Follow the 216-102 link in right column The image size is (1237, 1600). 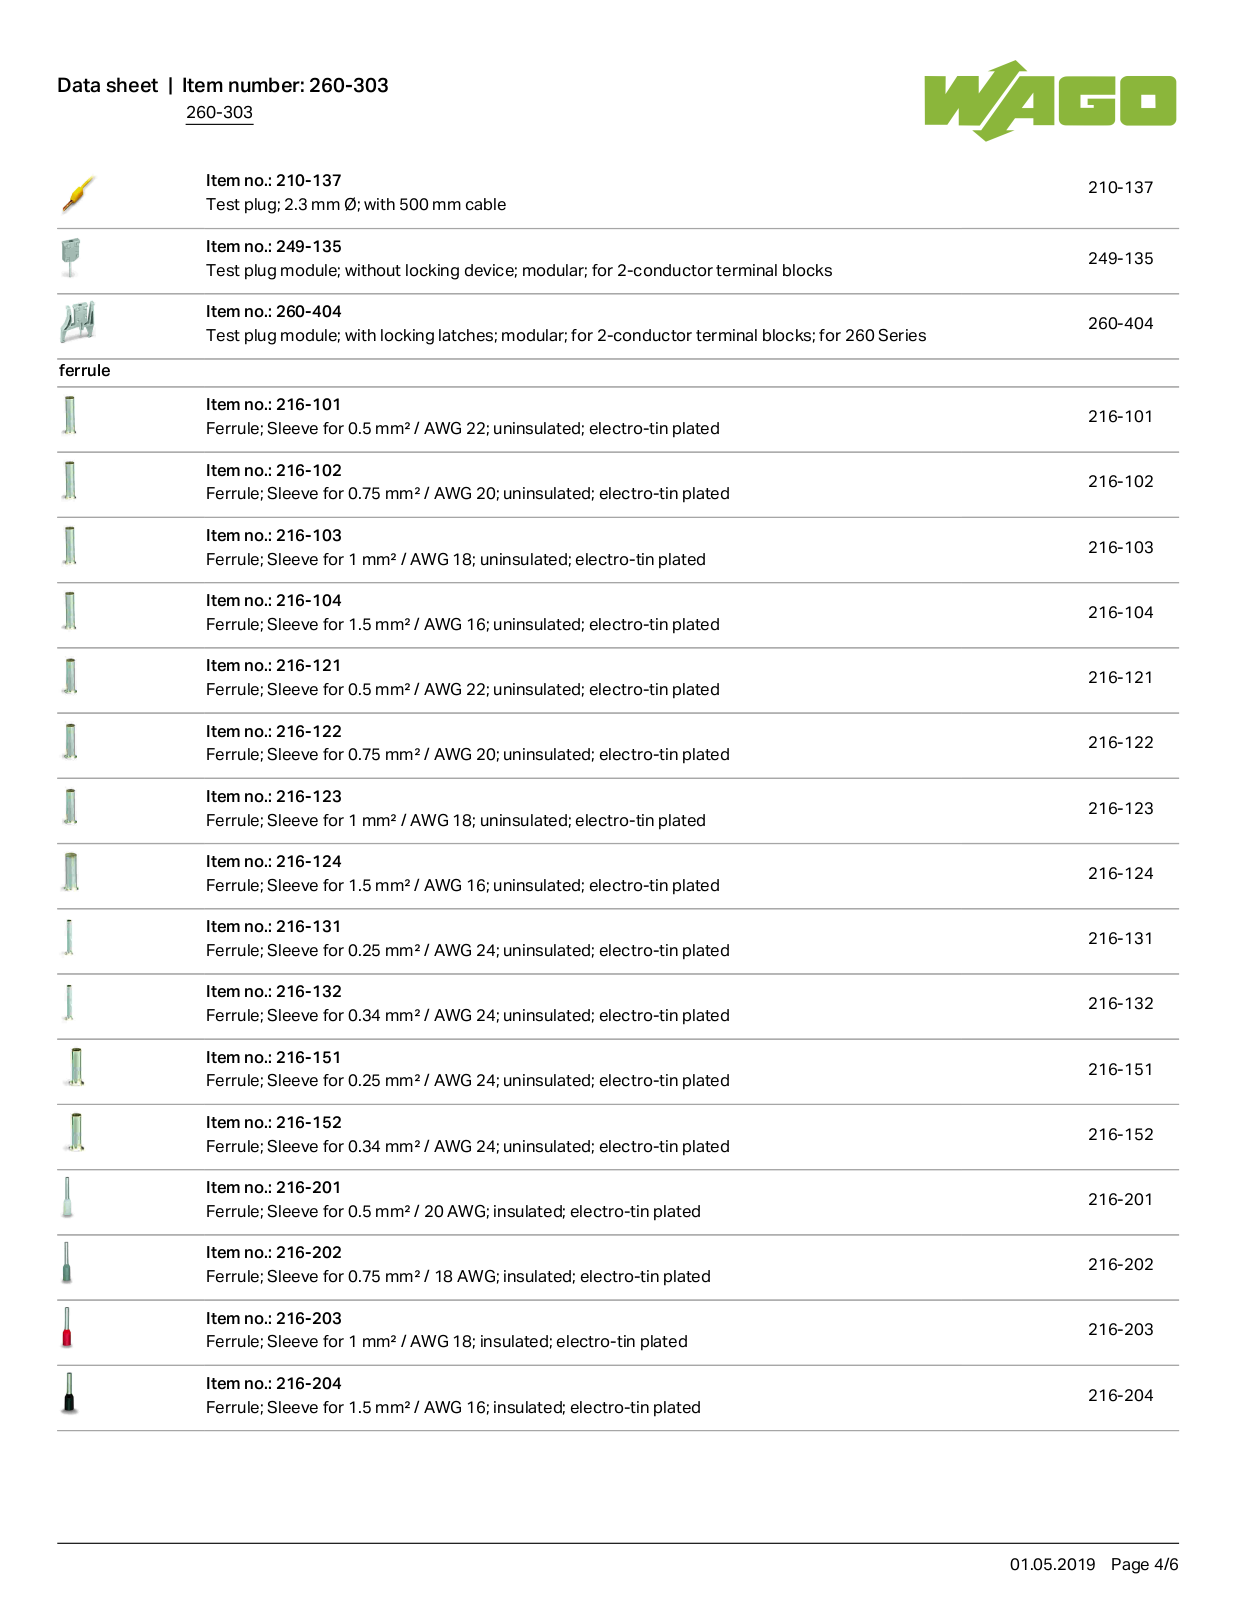tap(1120, 482)
